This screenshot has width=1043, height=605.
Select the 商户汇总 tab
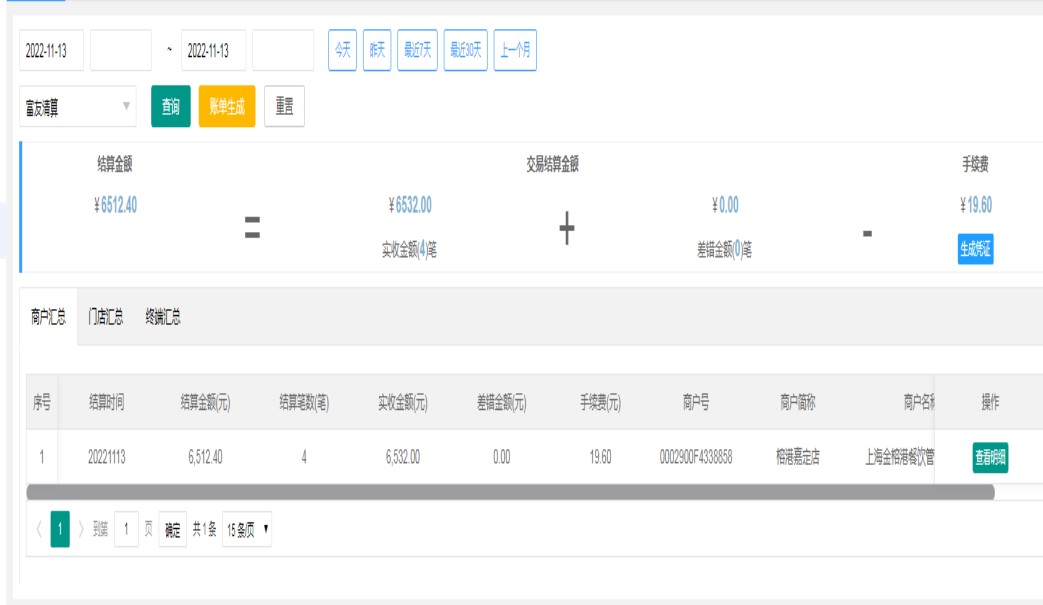tap(48, 317)
